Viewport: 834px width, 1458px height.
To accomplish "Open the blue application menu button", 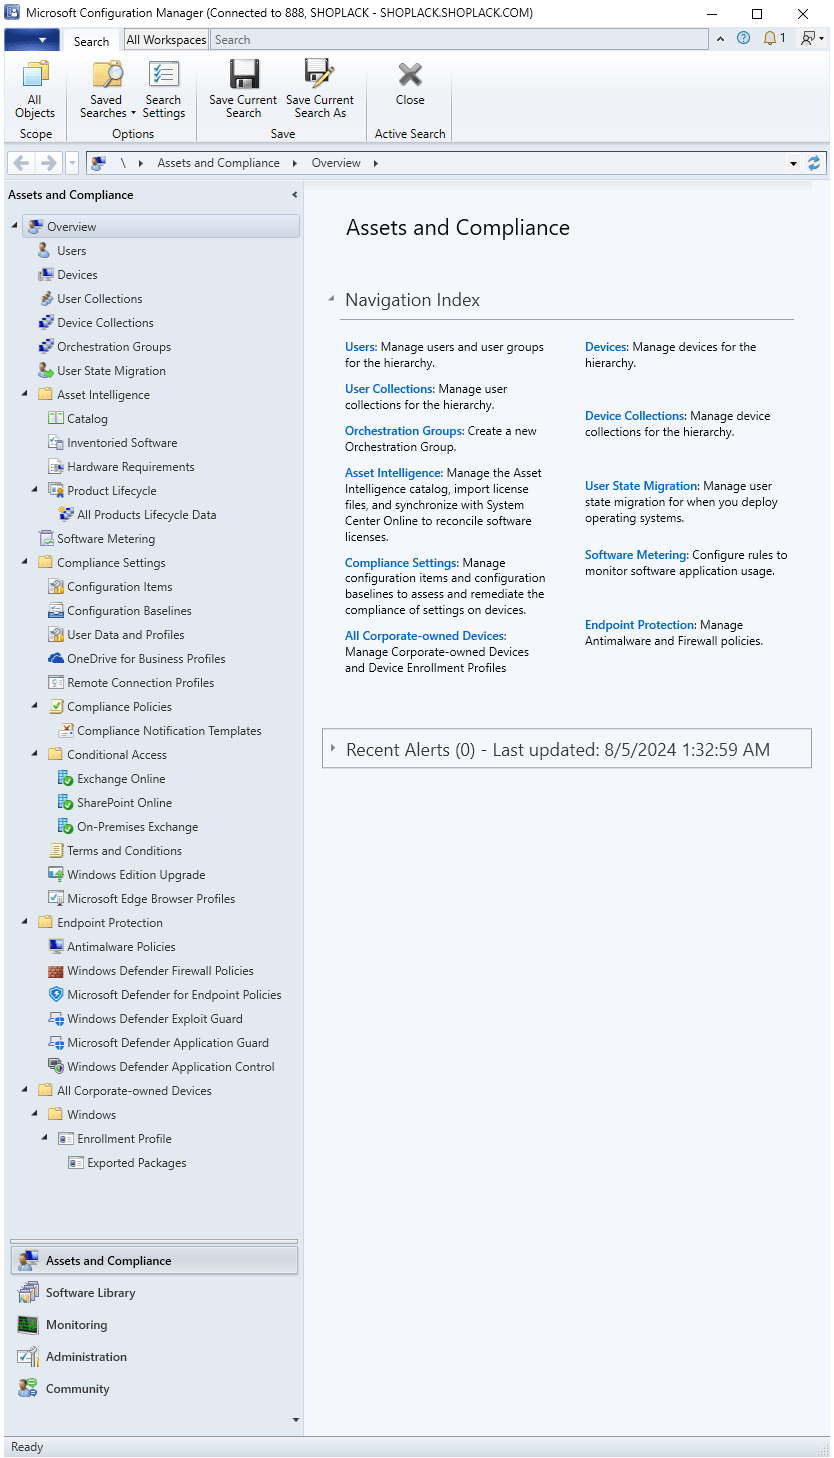I will pyautogui.click(x=33, y=40).
